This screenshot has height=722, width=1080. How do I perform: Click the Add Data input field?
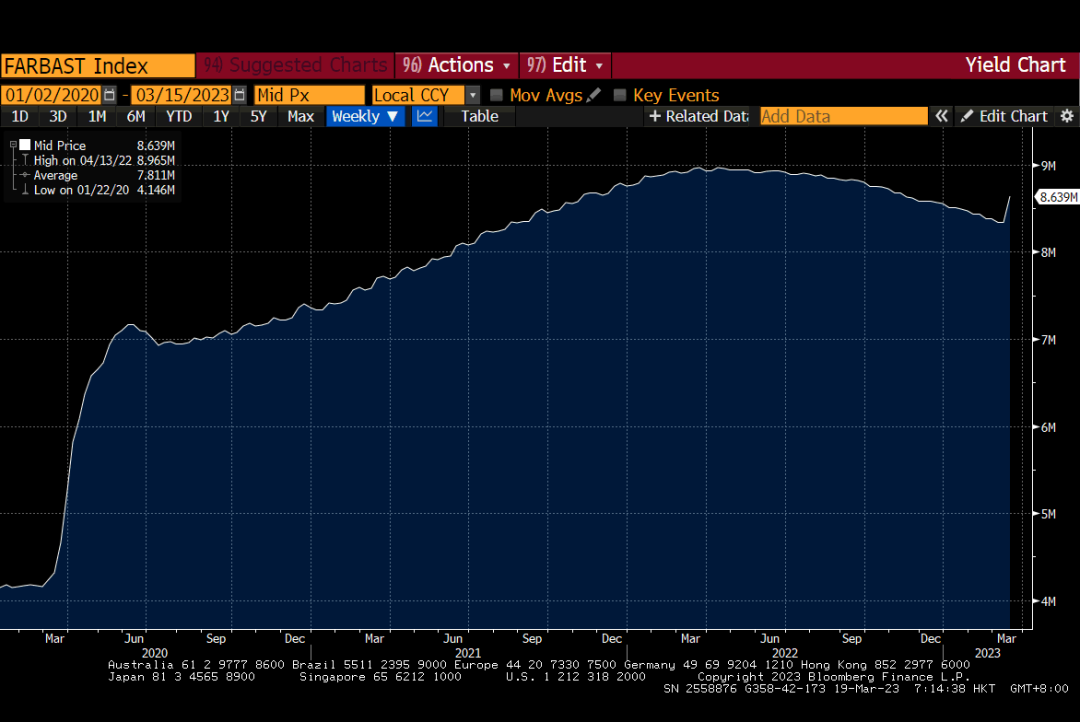pos(843,116)
